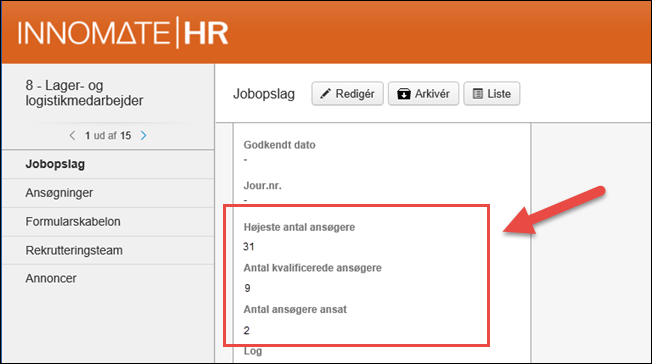Click the job title Lager- og logistikmedarbejder

[x=84, y=93]
